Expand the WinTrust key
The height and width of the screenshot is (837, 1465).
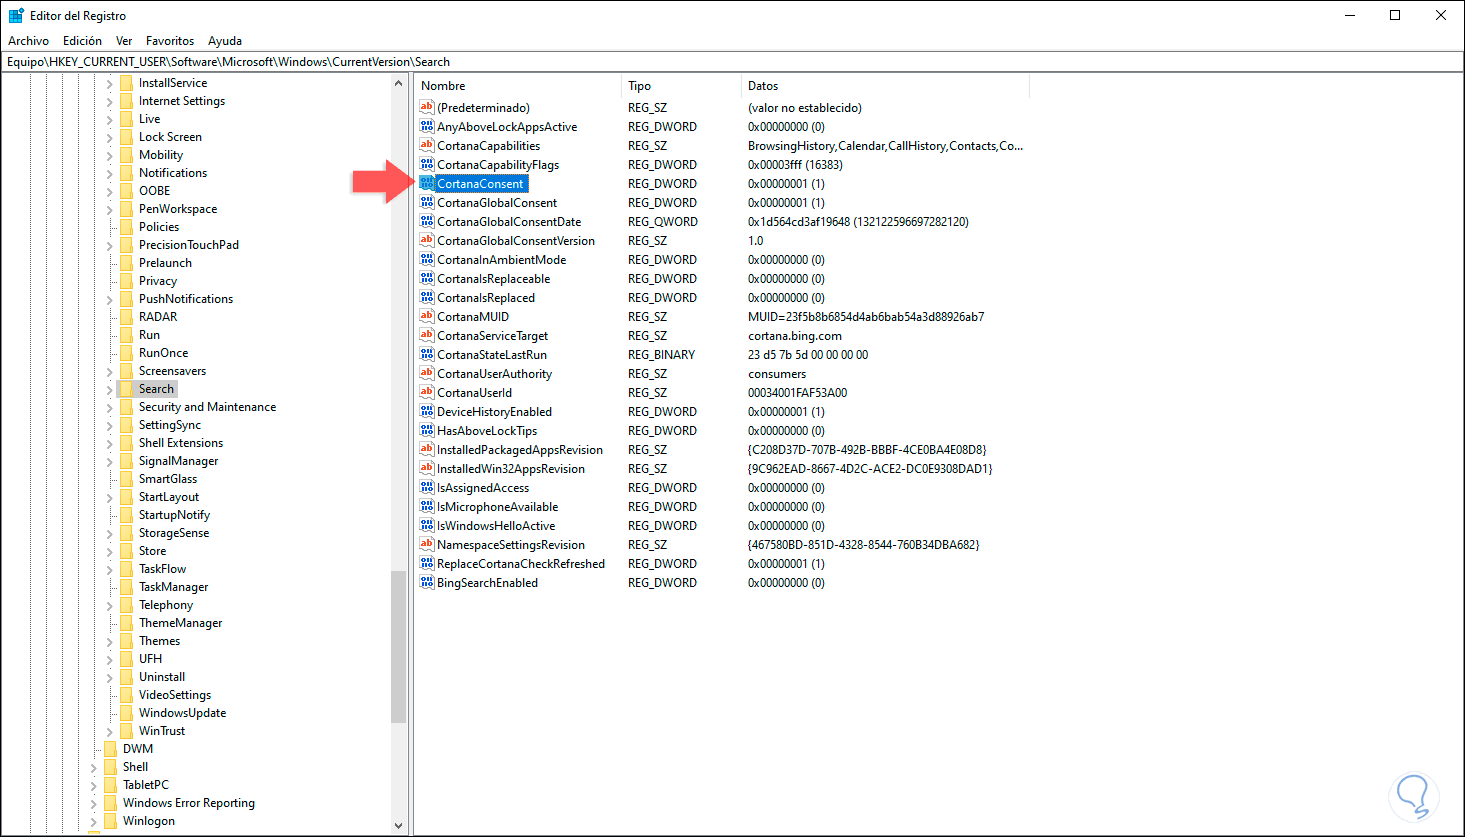(110, 731)
